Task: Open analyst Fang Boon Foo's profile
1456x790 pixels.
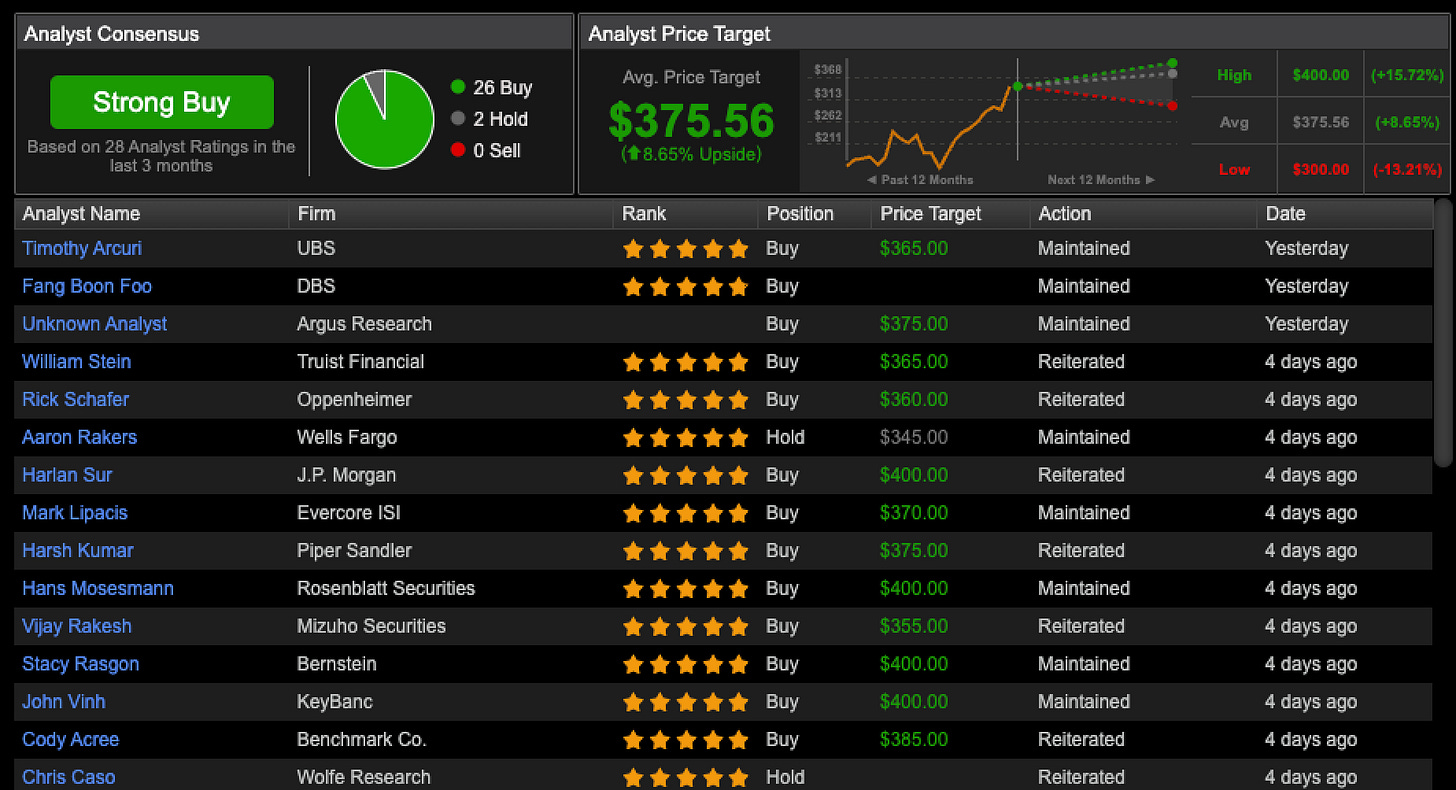Action: [x=87, y=286]
